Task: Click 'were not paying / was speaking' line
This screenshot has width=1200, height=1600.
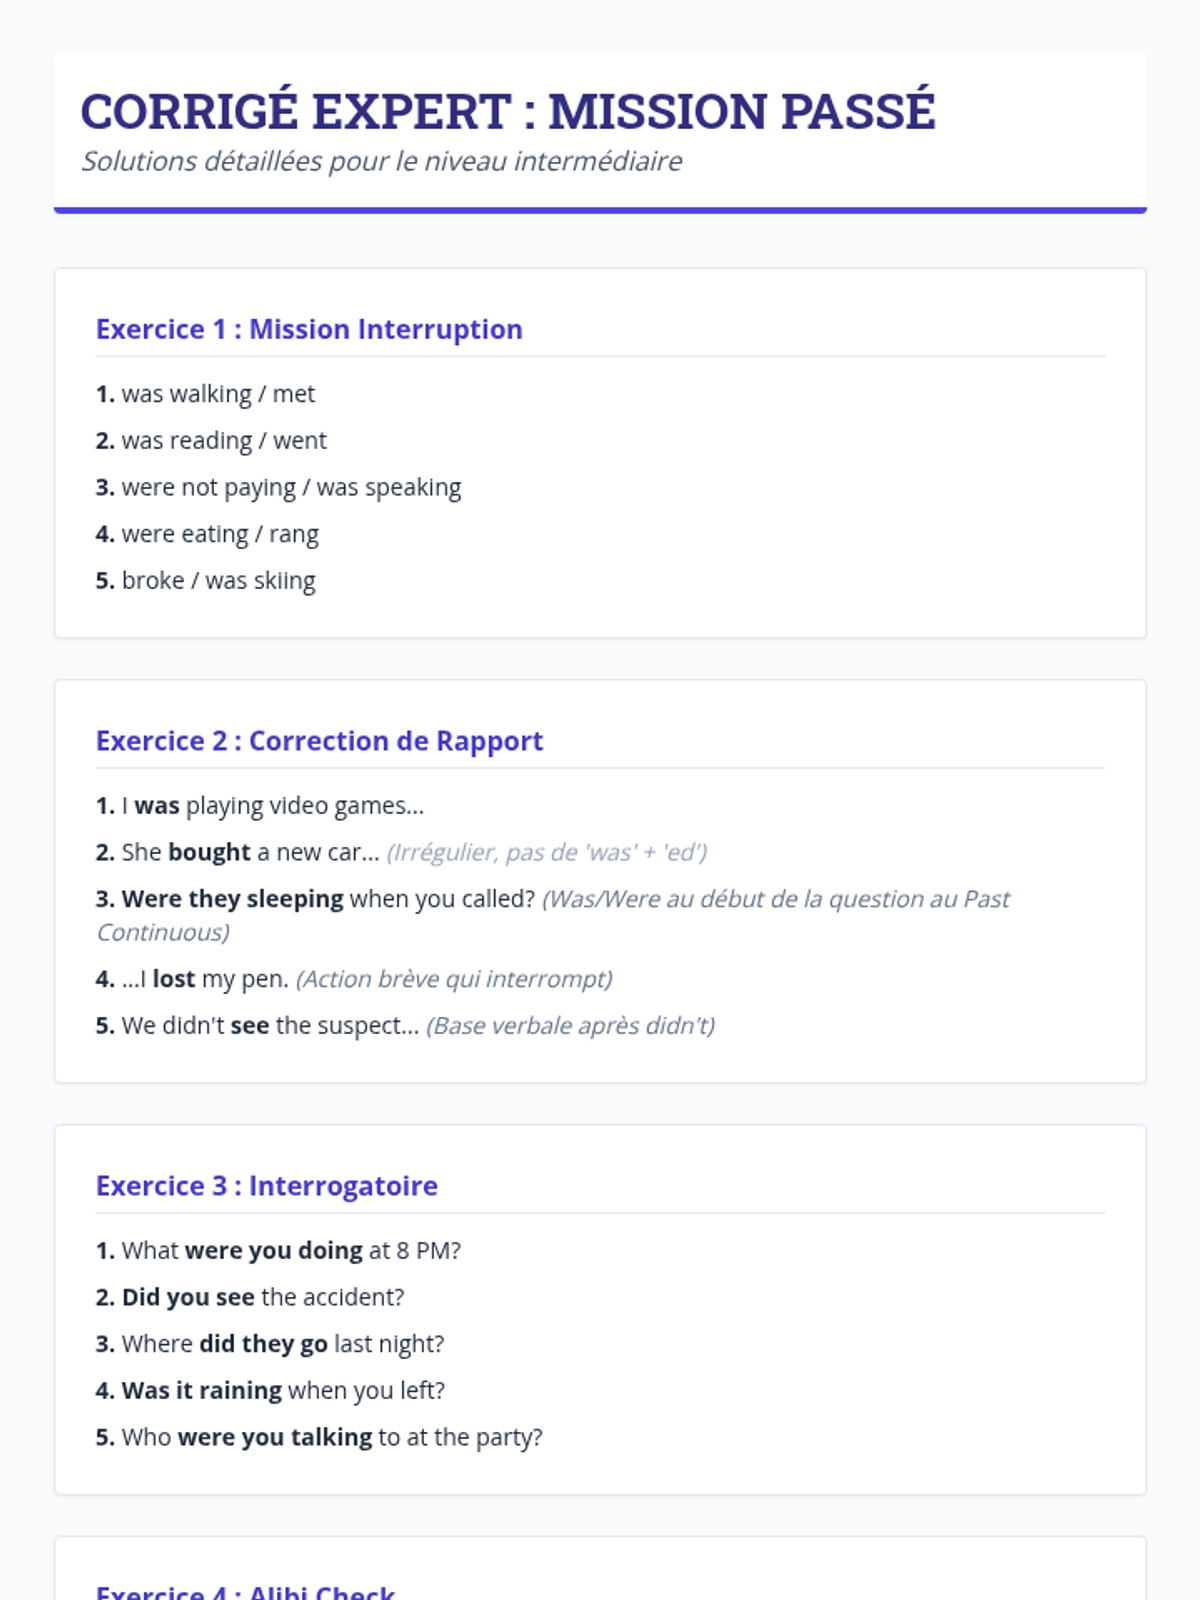Action: point(290,488)
